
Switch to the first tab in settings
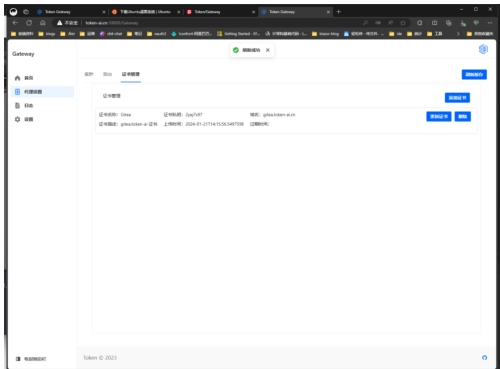(x=89, y=74)
